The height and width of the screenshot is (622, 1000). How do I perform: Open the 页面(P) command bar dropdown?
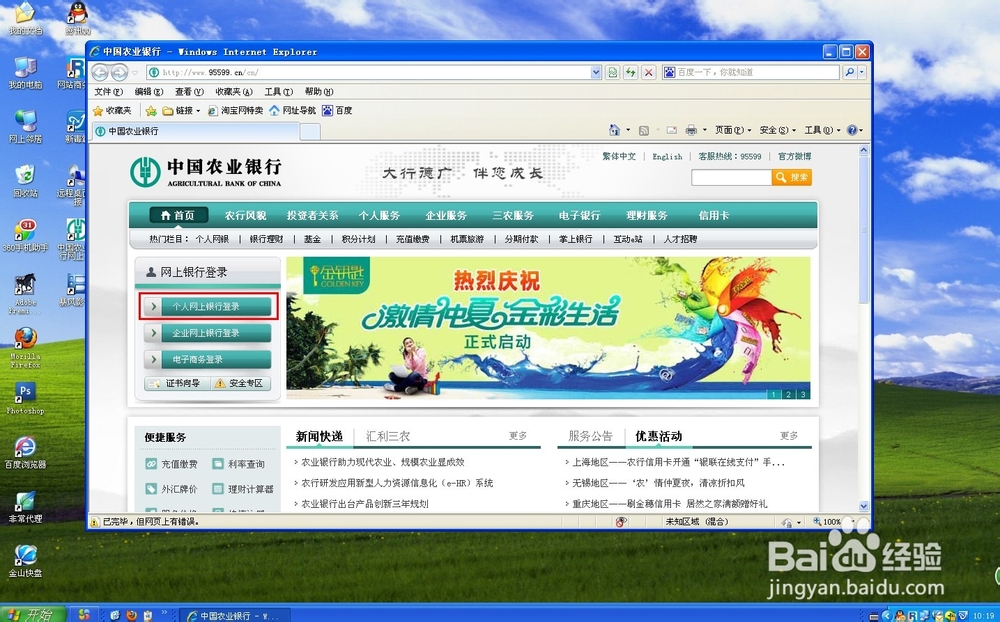pos(733,130)
